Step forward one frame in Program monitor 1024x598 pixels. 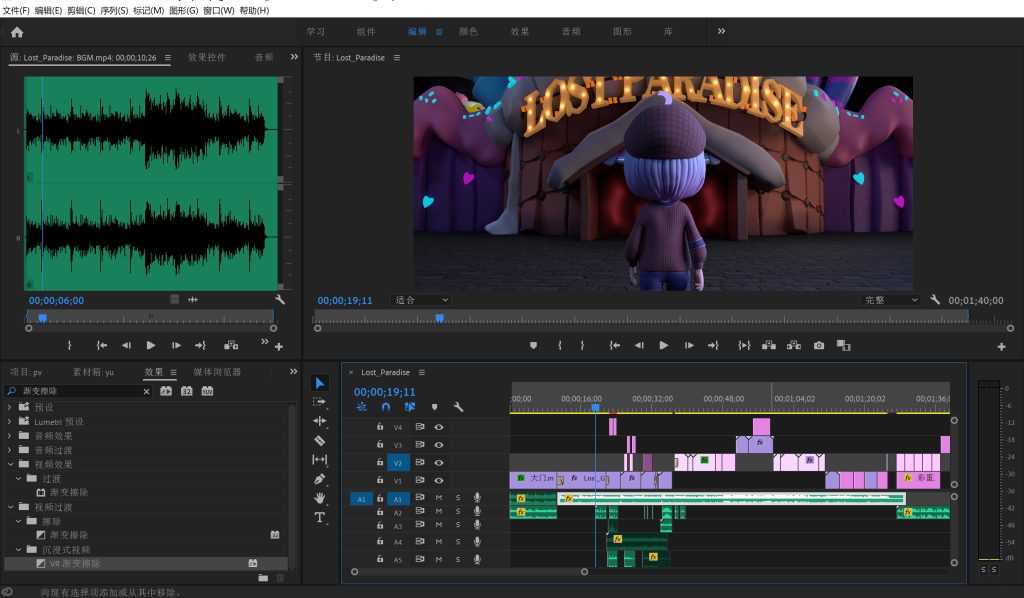pos(689,345)
